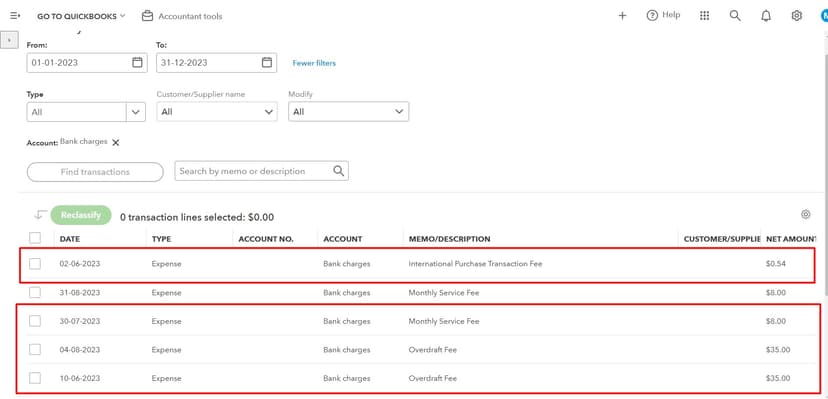828x399 pixels.
Task: Sort by the NET AMOUNT column header
Action: click(x=791, y=239)
